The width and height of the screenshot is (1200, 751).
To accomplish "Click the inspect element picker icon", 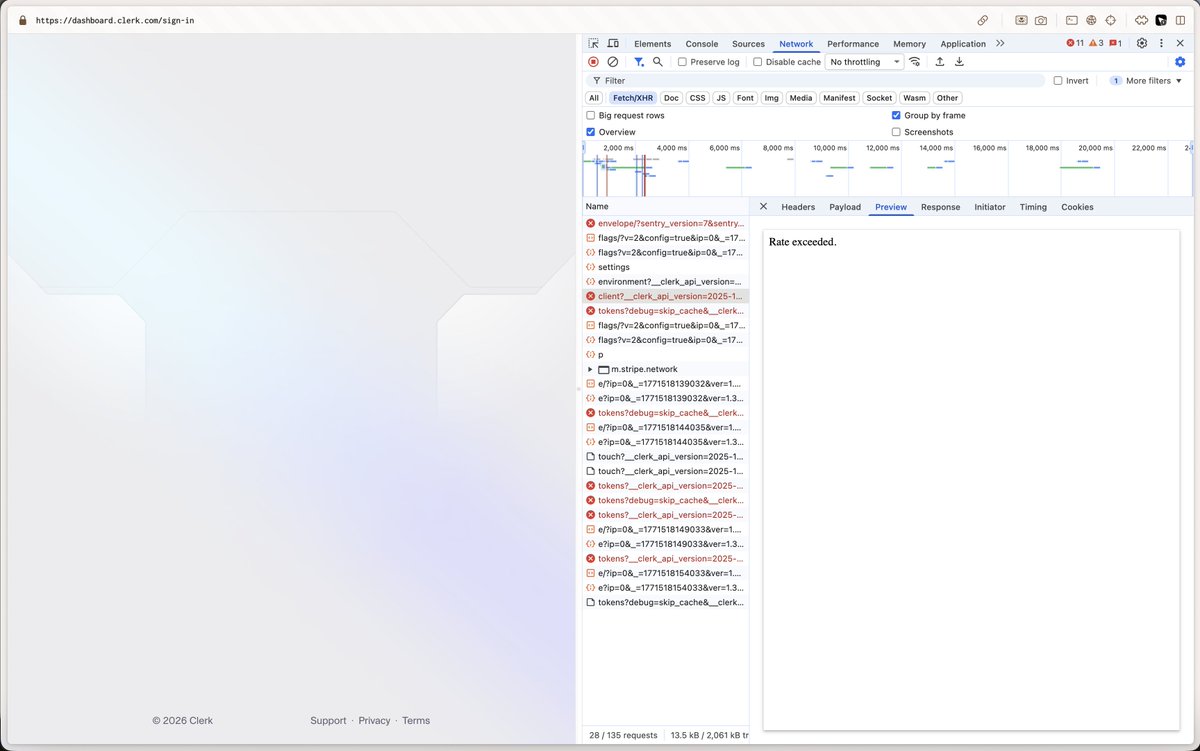I will tap(594, 44).
